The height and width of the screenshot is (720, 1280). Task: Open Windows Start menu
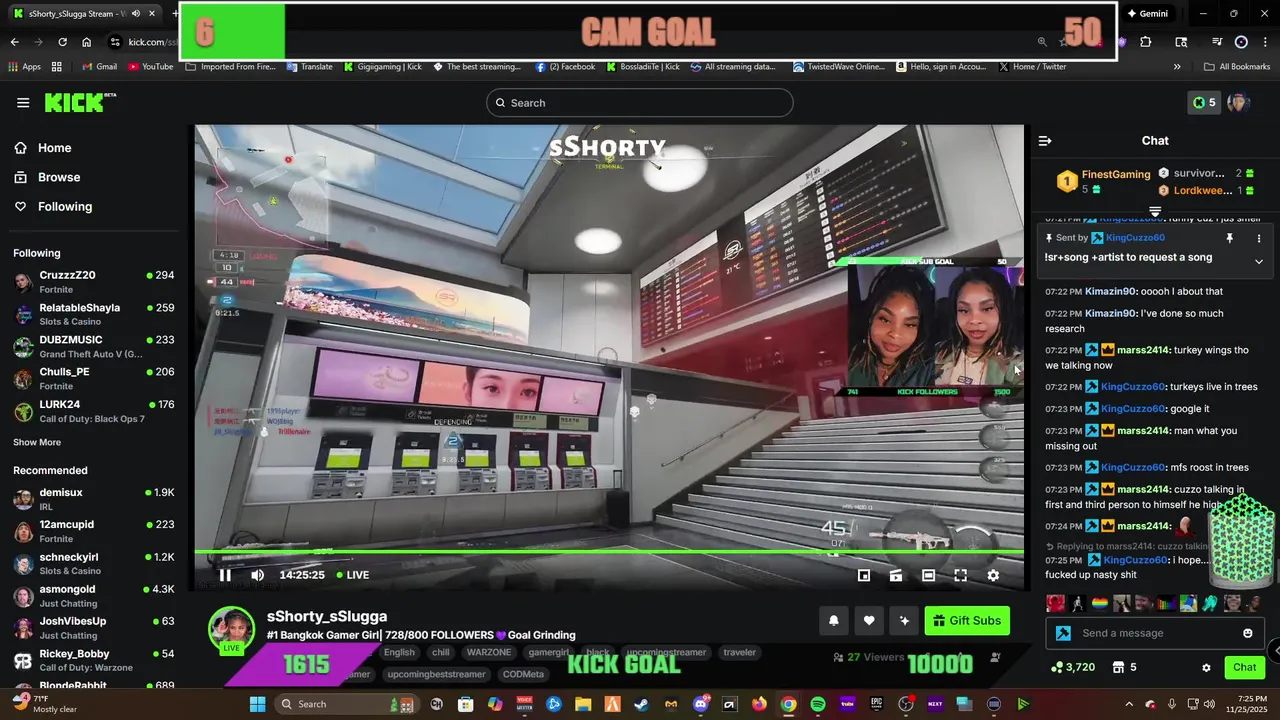[x=257, y=704]
